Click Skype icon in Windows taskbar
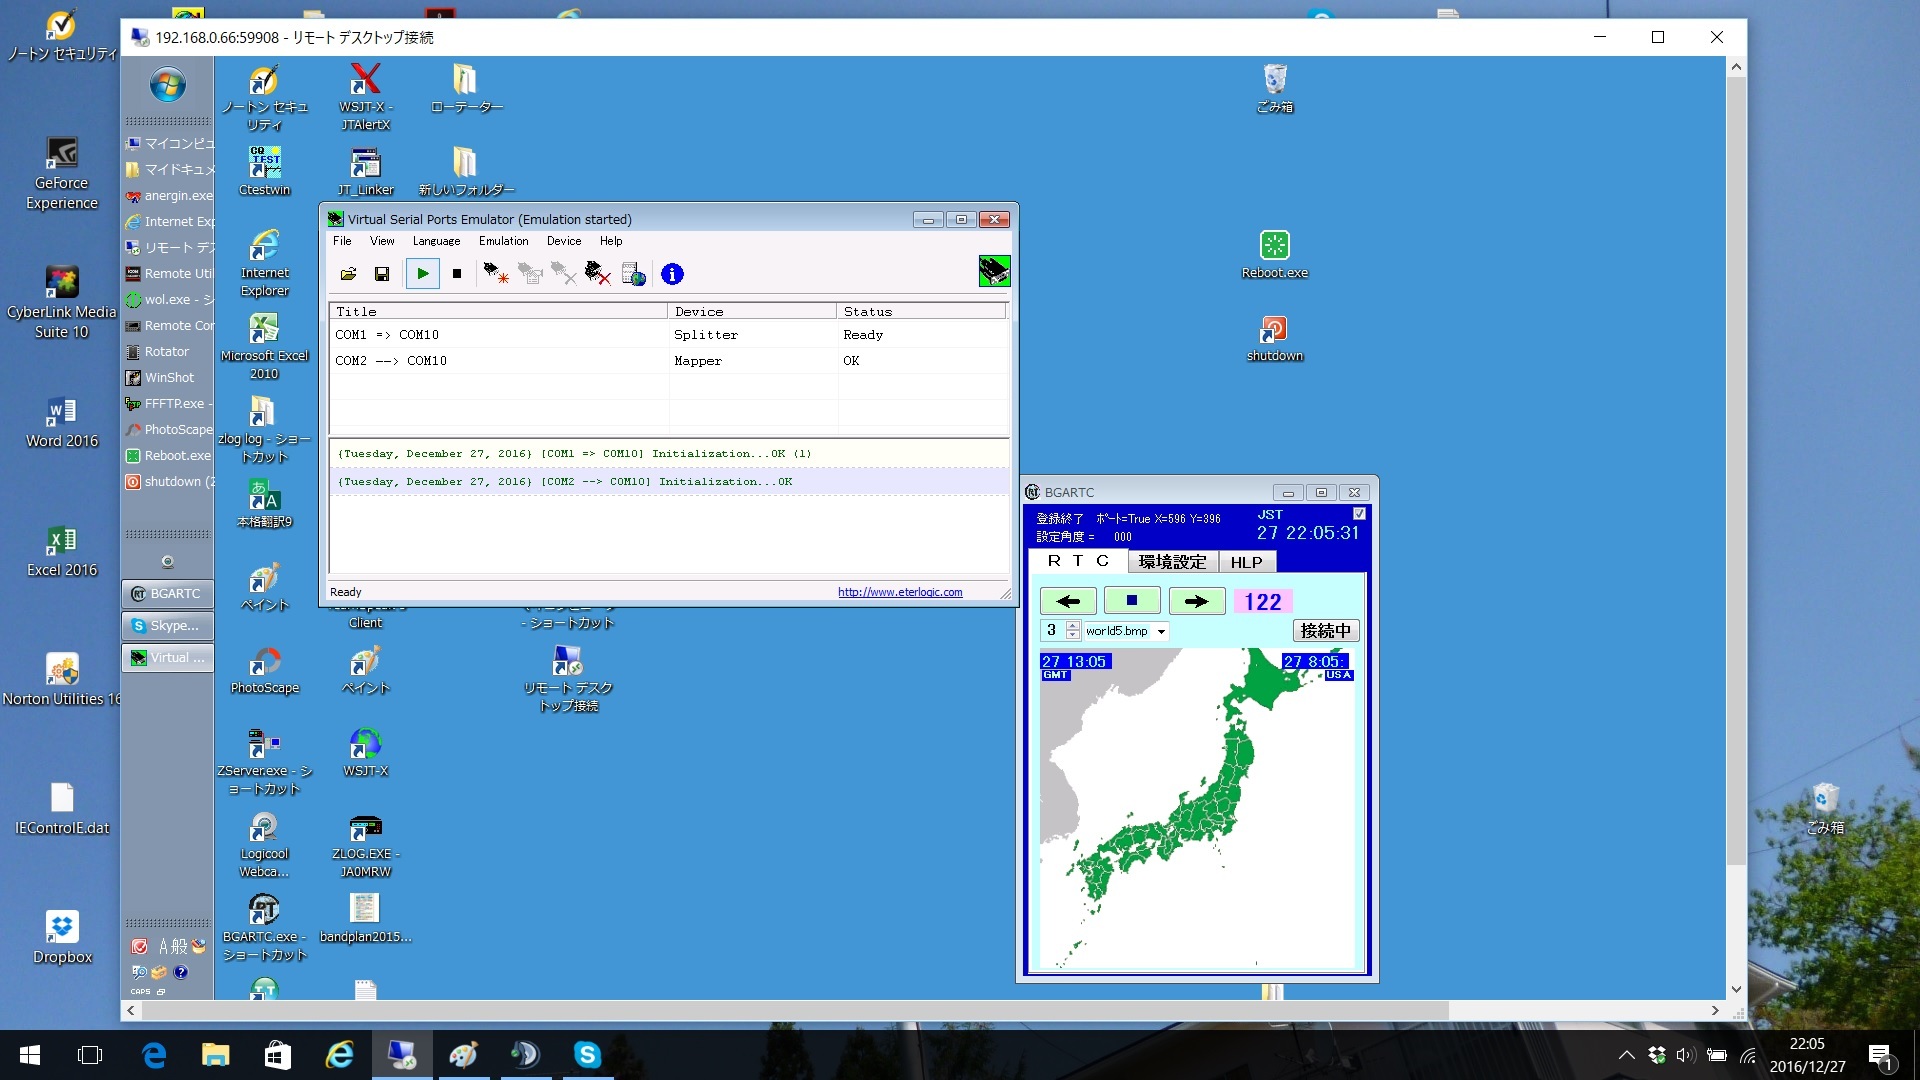Image resolution: width=1920 pixels, height=1080 pixels. click(587, 1054)
